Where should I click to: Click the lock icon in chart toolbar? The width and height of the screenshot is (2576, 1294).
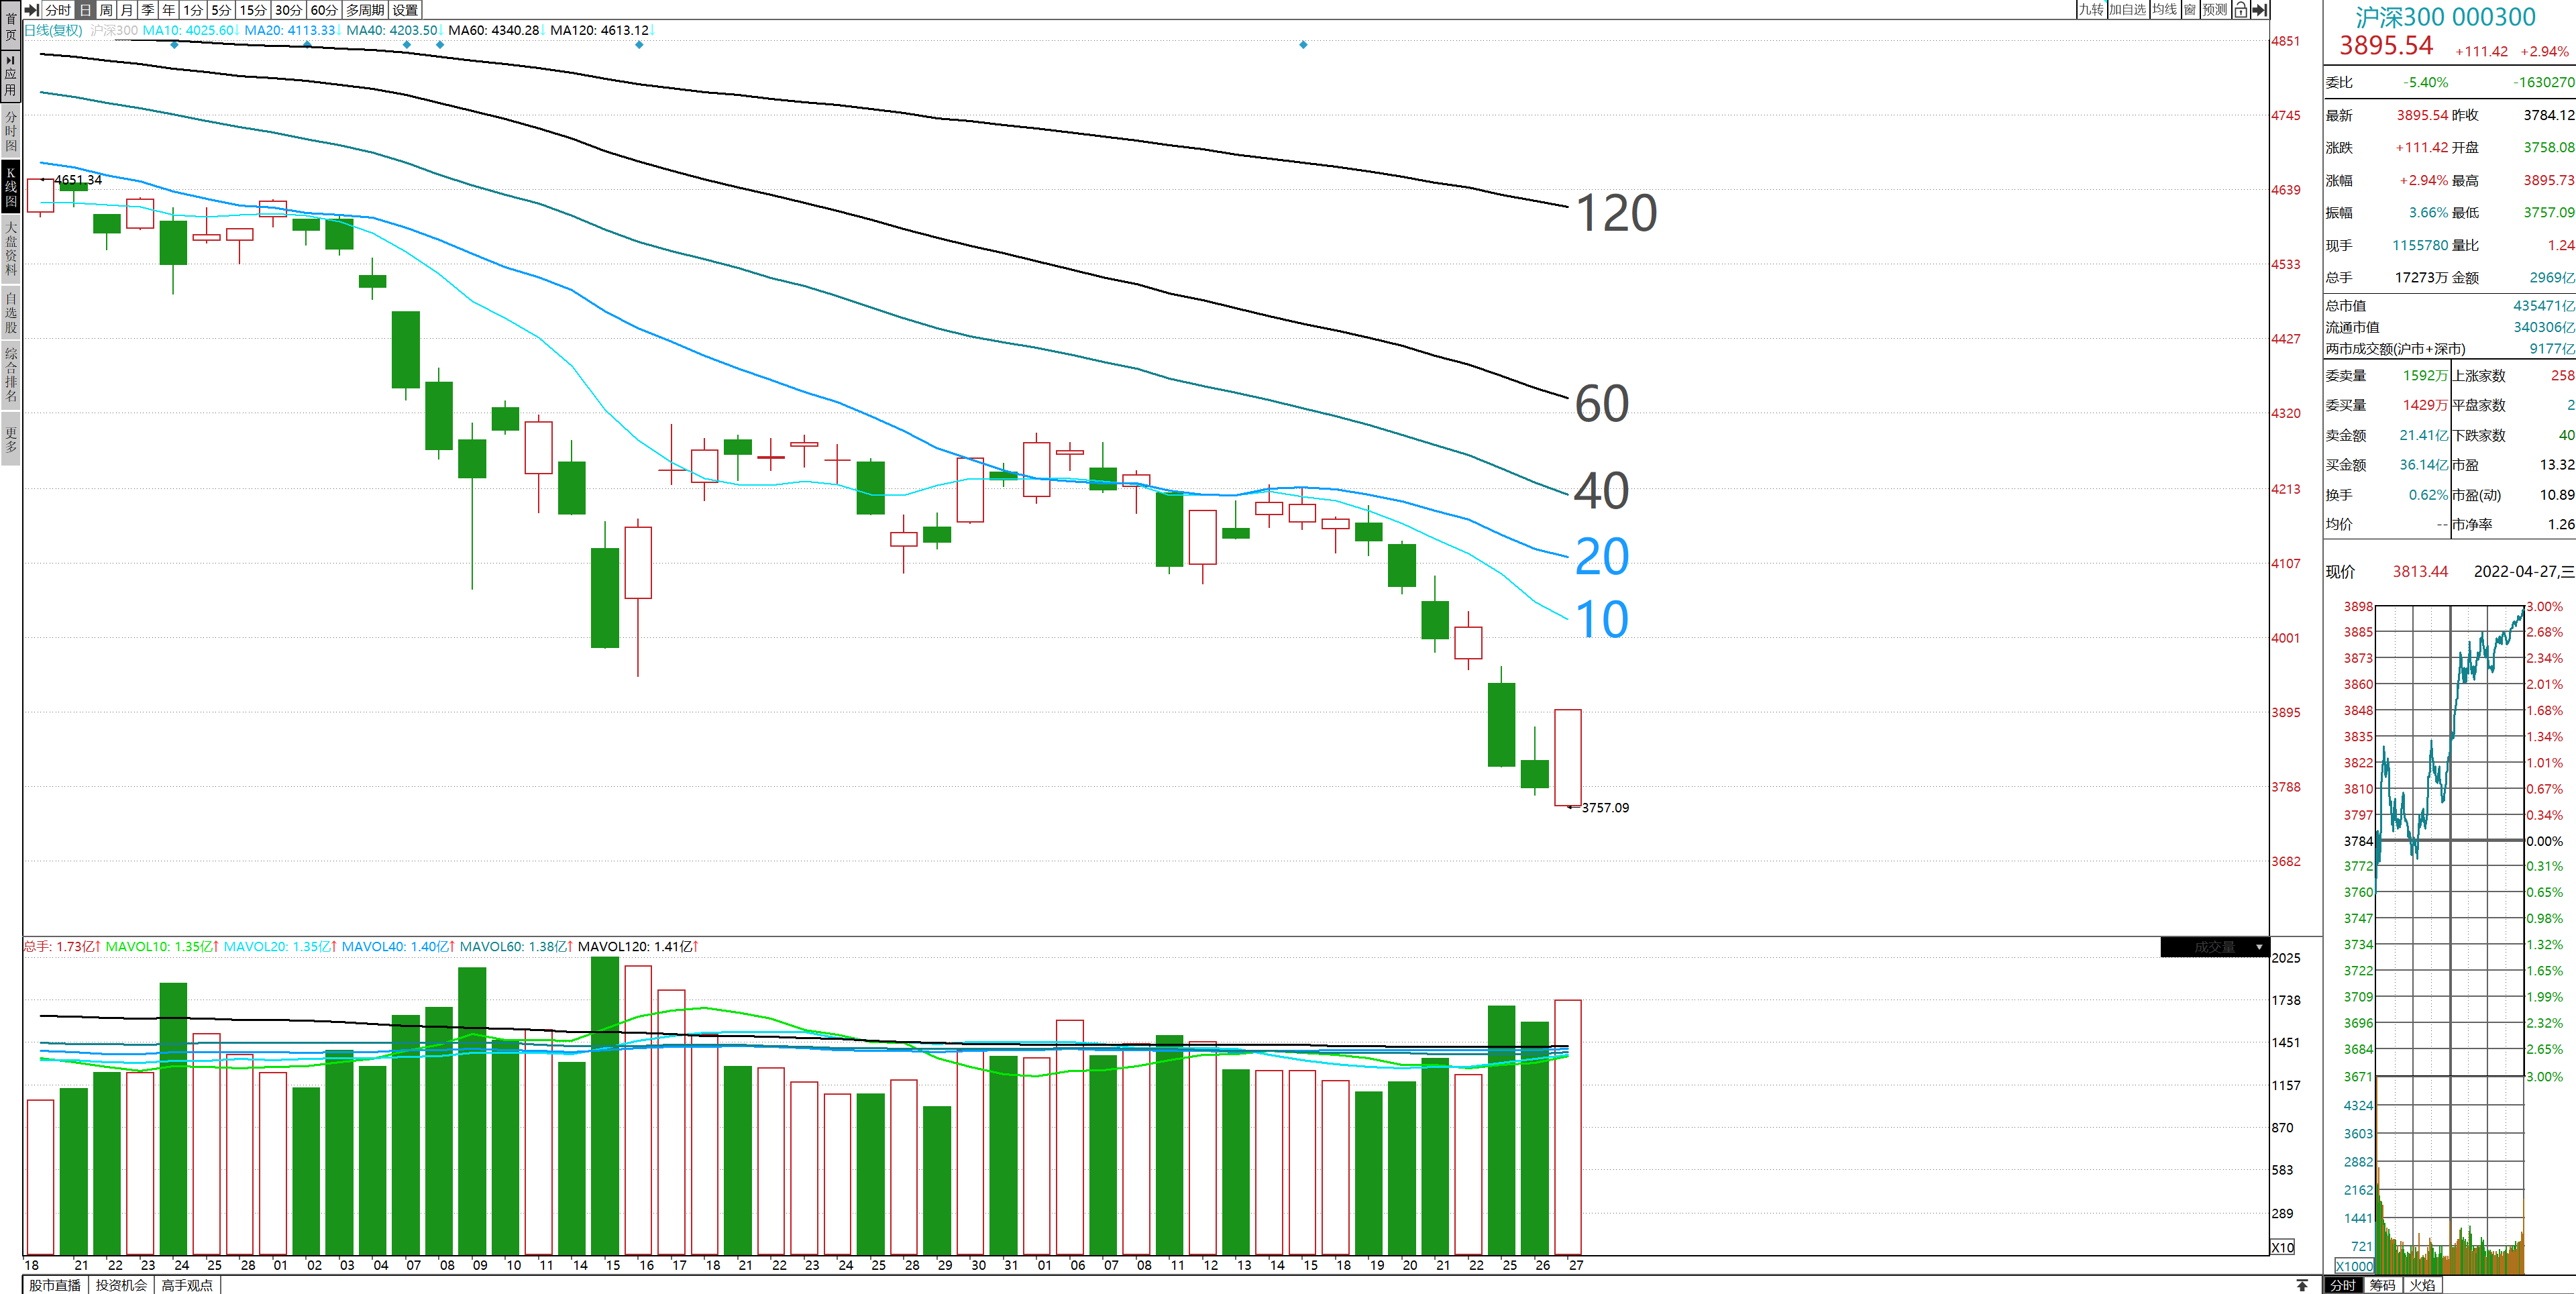(2240, 10)
